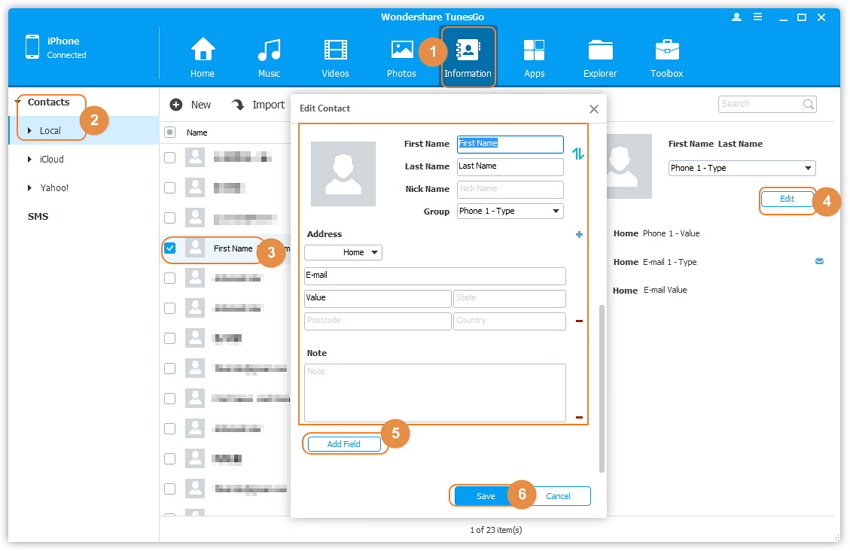Open the Group dropdown in Edit Contact
The width and height of the screenshot is (850, 551).
tap(510, 211)
